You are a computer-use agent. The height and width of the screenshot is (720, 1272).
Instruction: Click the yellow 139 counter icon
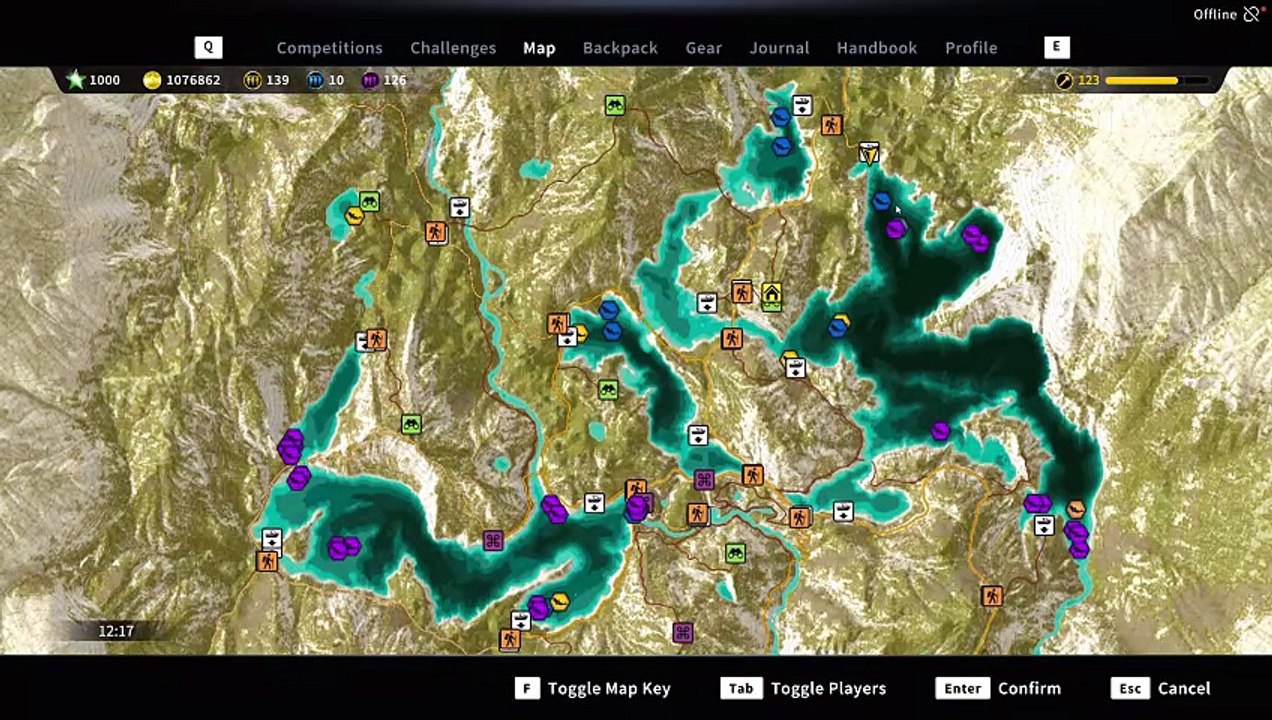point(253,80)
